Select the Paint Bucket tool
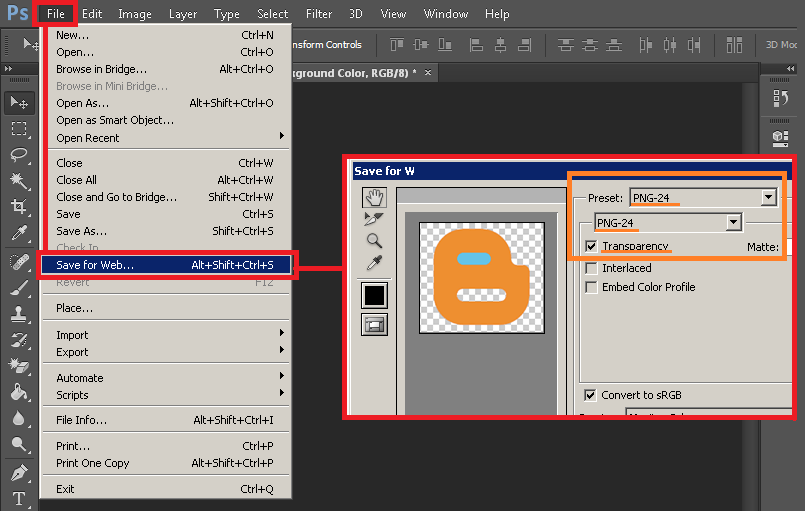The height and width of the screenshot is (511, 805). (x=20, y=392)
